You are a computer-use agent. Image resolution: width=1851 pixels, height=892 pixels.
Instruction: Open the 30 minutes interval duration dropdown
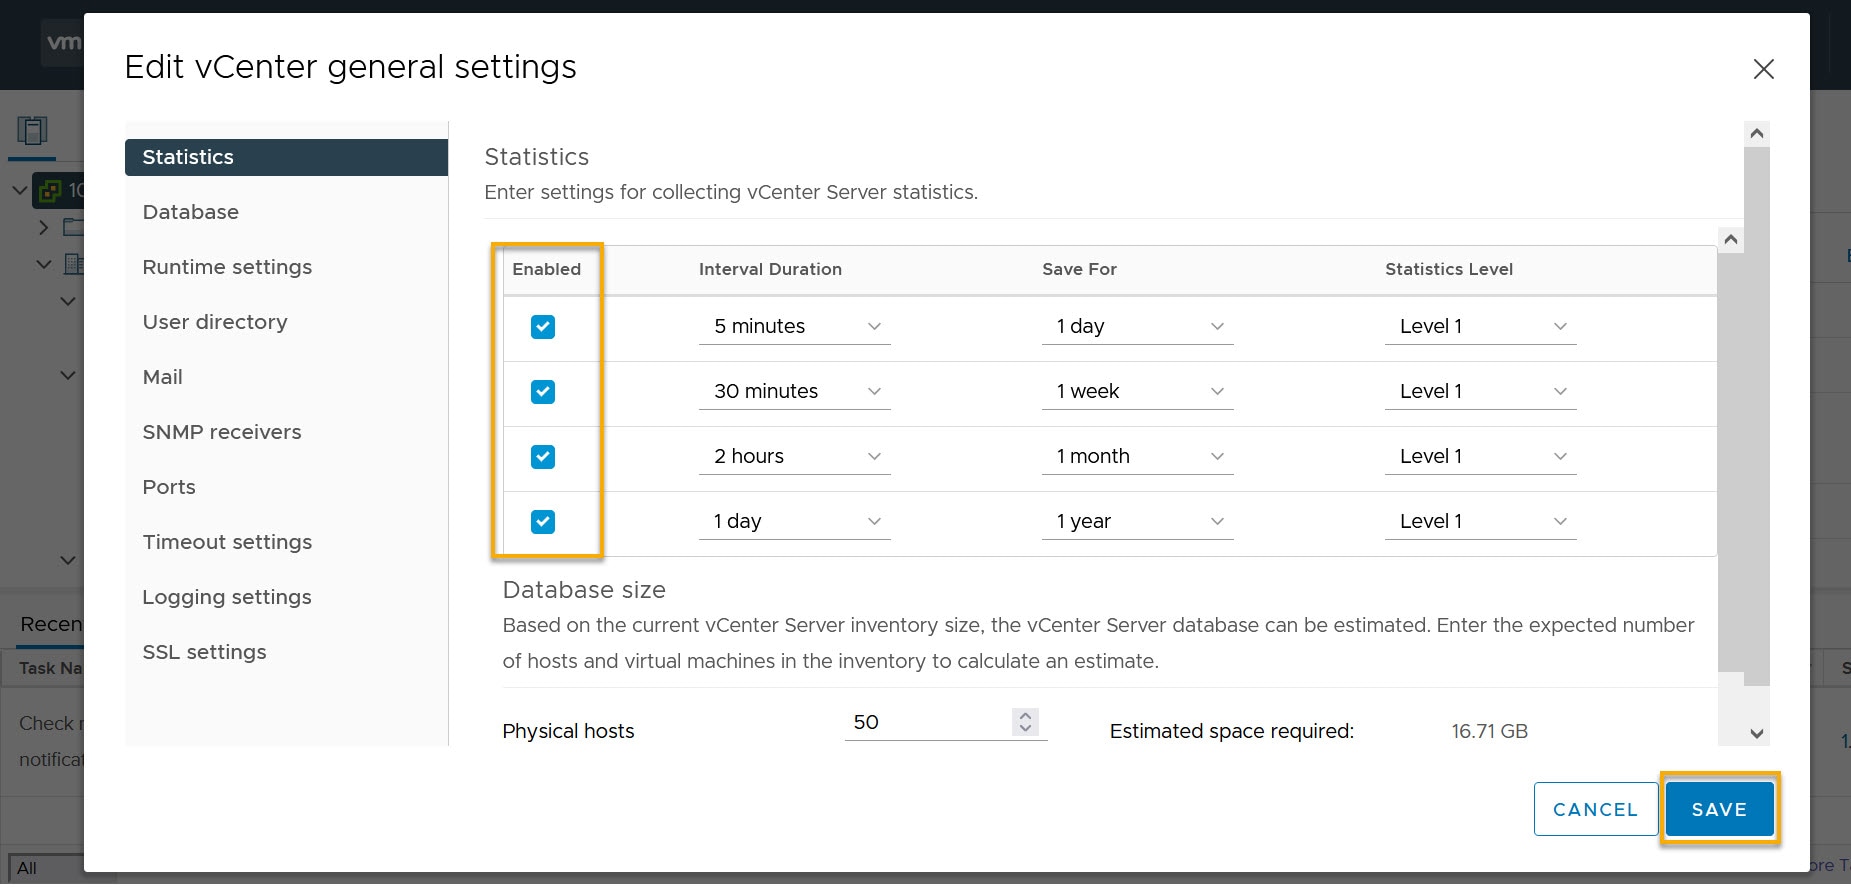(794, 392)
